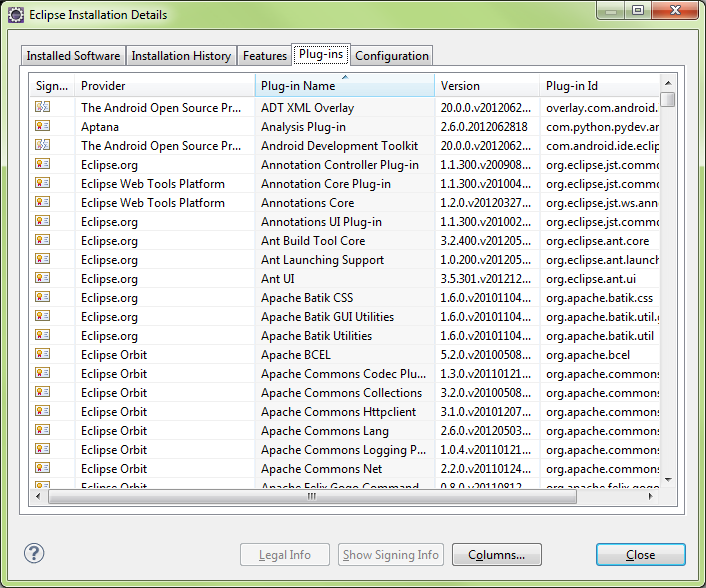Screen dimensions: 706x588
Task: Go to the Configuration tab
Action: (x=392, y=56)
